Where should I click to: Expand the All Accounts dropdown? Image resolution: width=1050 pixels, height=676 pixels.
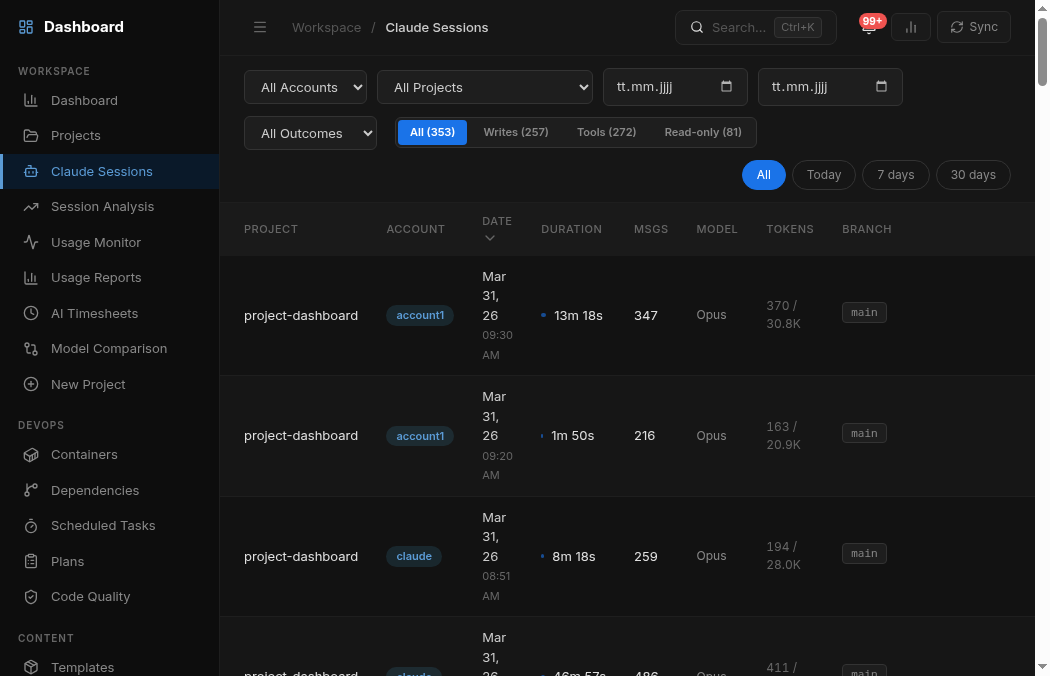coord(305,88)
